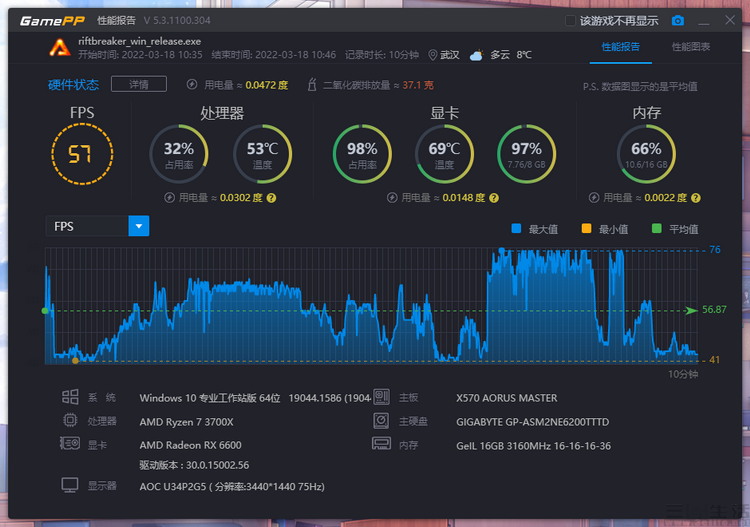Click the GamePP logo
Viewport: 750px width, 527px height.
click(53, 21)
